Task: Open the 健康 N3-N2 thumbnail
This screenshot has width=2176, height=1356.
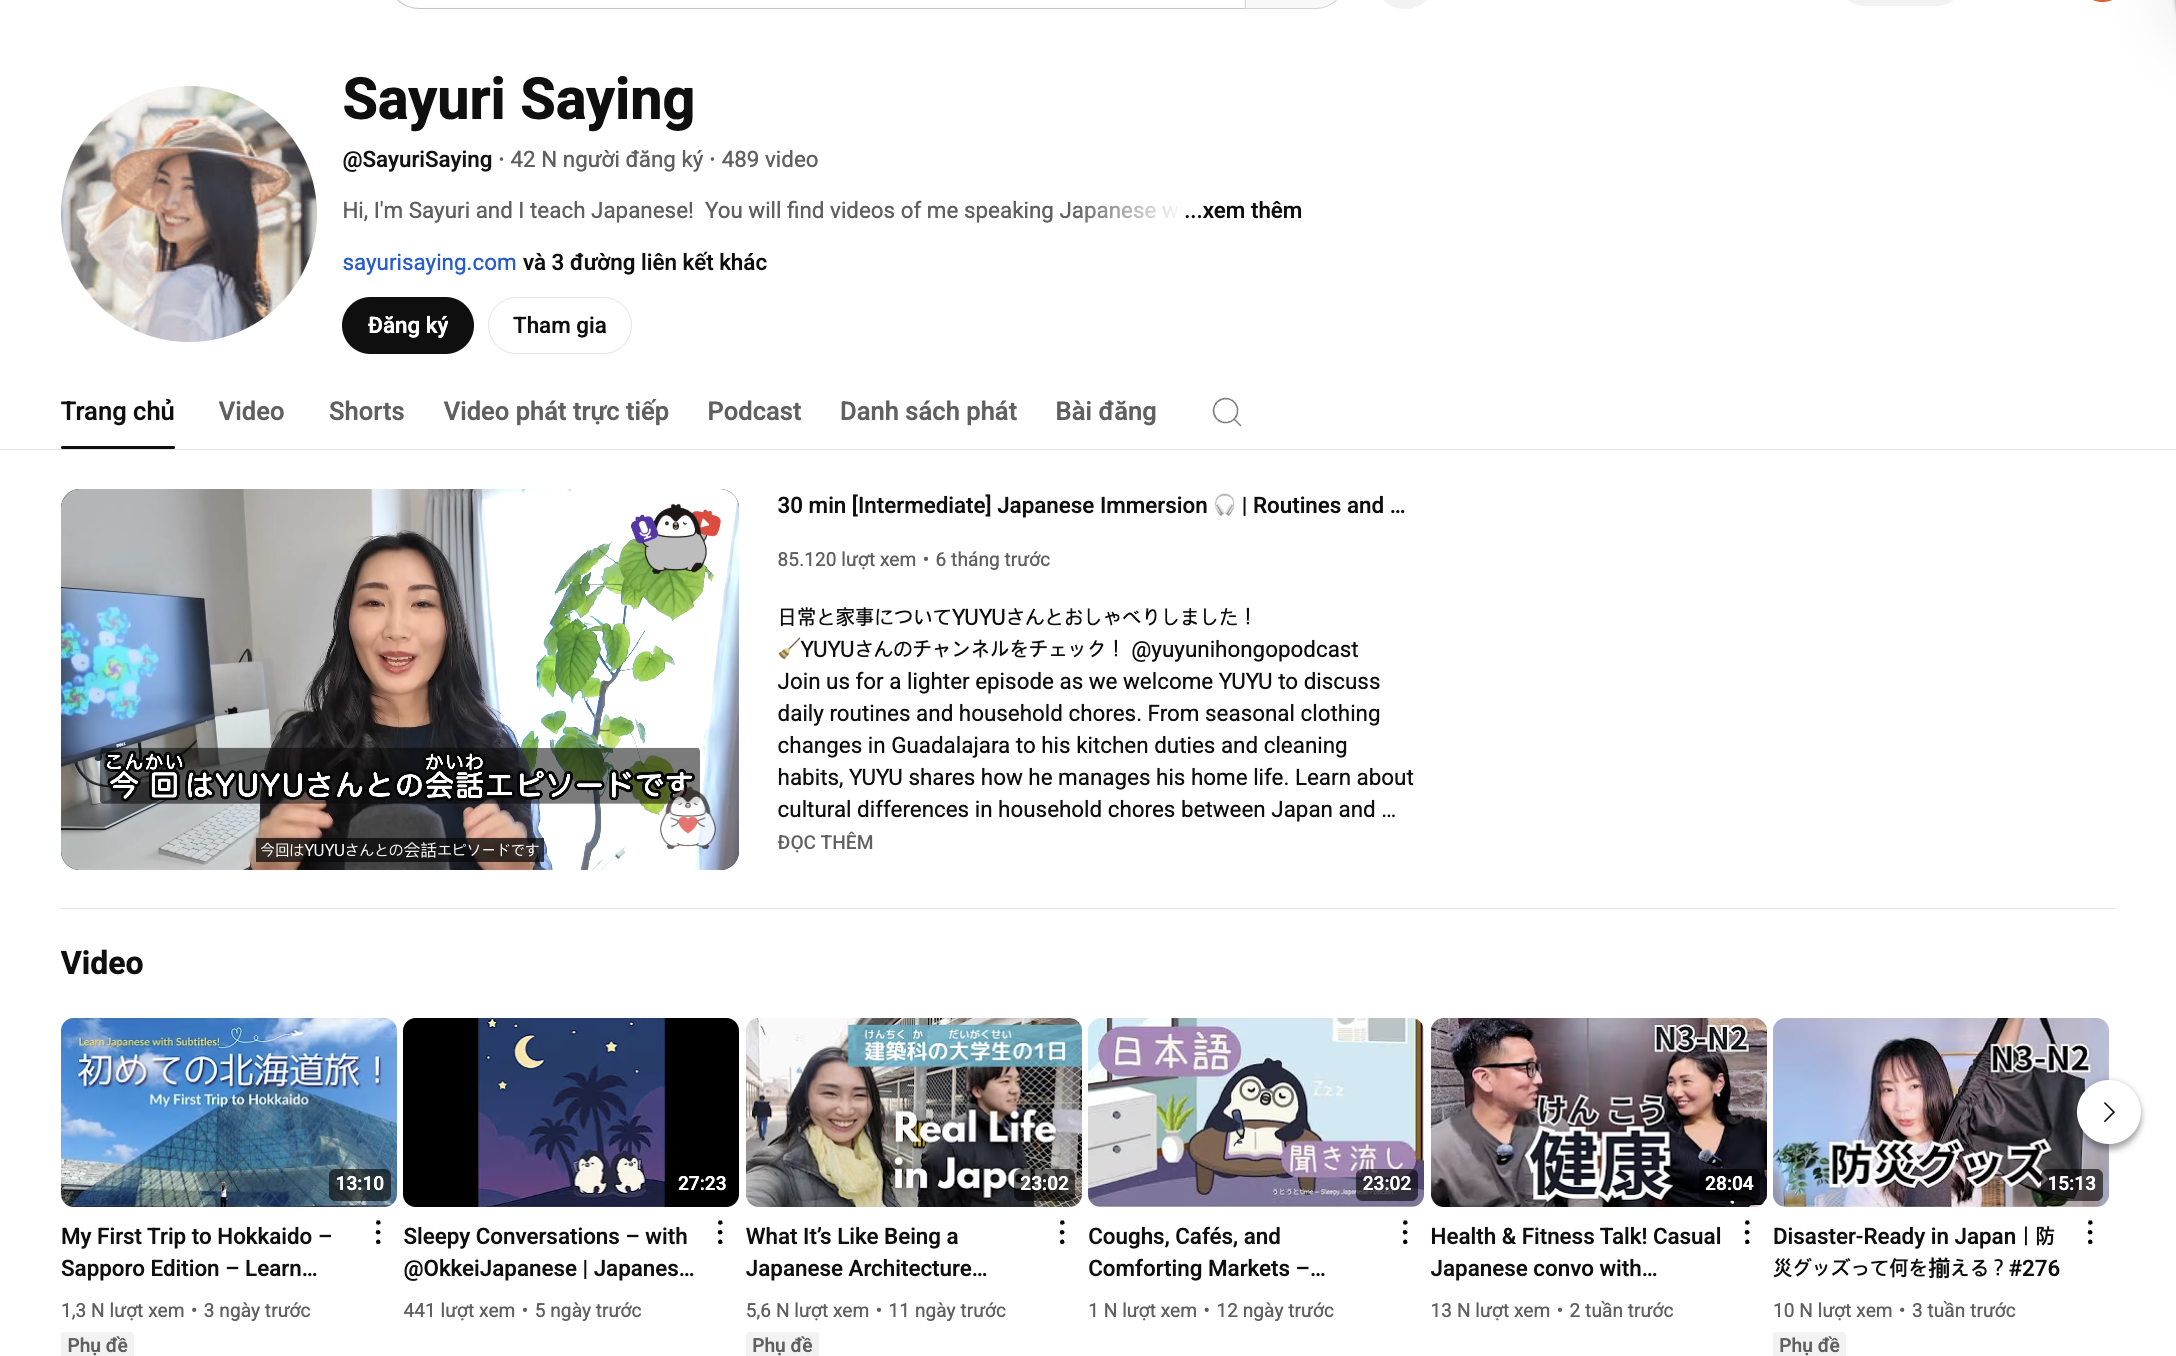Action: tap(1599, 1112)
